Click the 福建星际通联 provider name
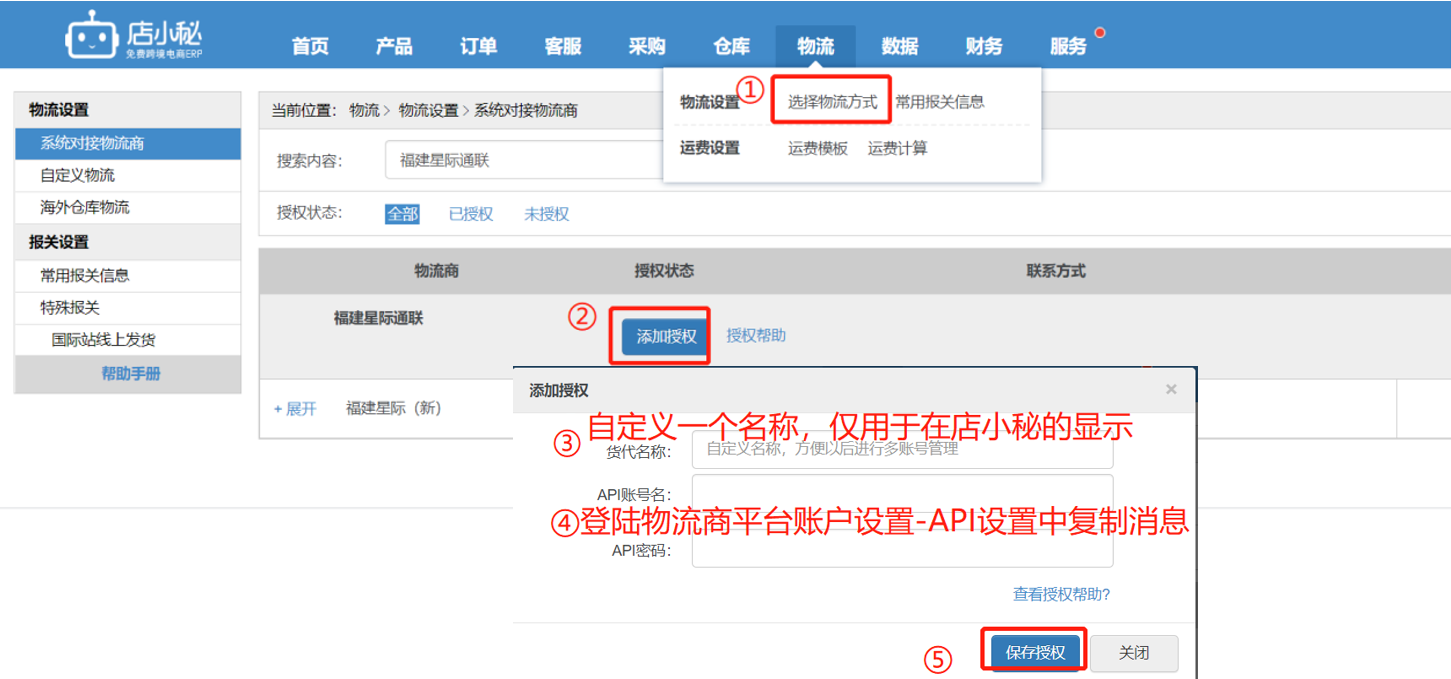1451x679 pixels. pyautogui.click(x=379, y=318)
